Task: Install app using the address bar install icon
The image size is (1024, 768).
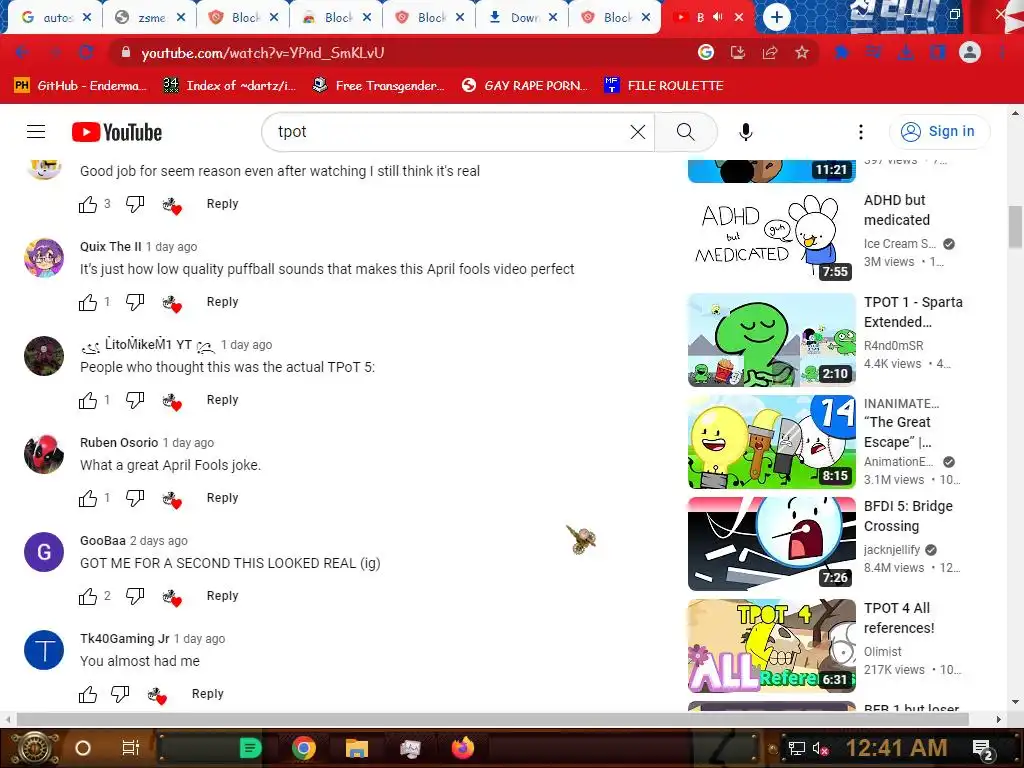Action: coord(738,52)
